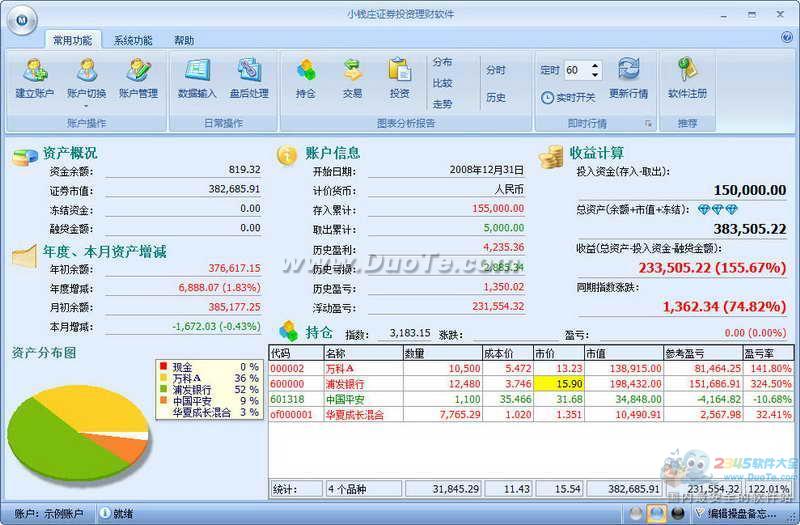
Task: Open 编辑操盘备忘 memo editor in status bar
Action: click(x=736, y=513)
